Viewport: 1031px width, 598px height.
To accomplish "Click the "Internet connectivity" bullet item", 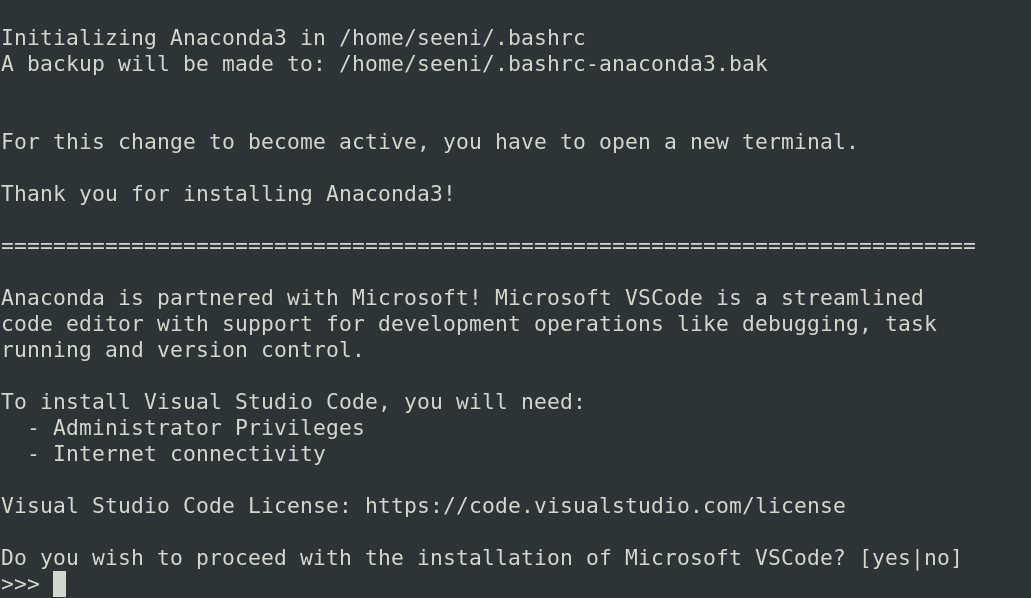I will point(189,454).
